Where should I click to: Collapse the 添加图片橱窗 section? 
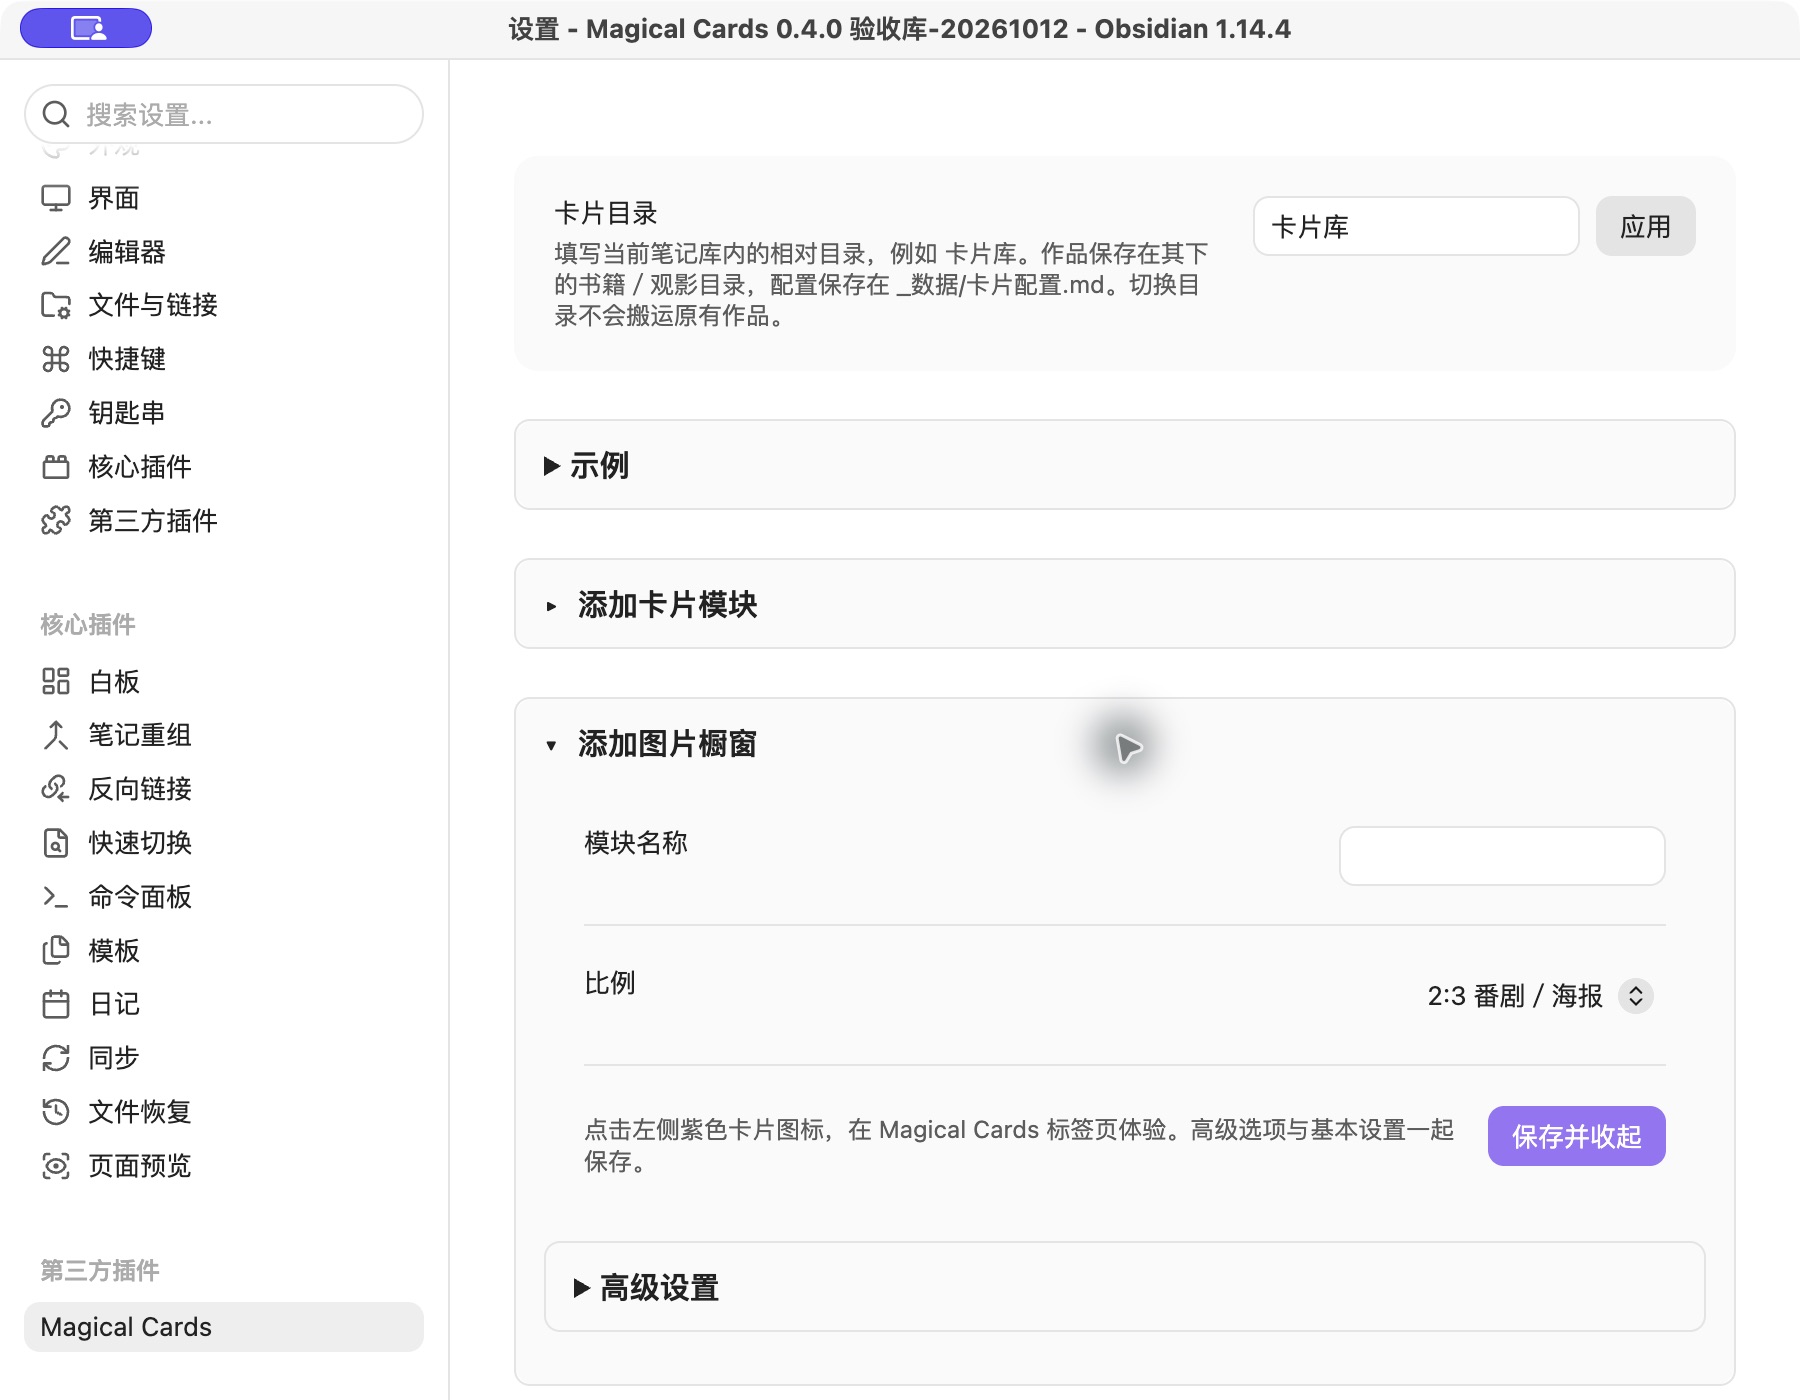point(1124,744)
